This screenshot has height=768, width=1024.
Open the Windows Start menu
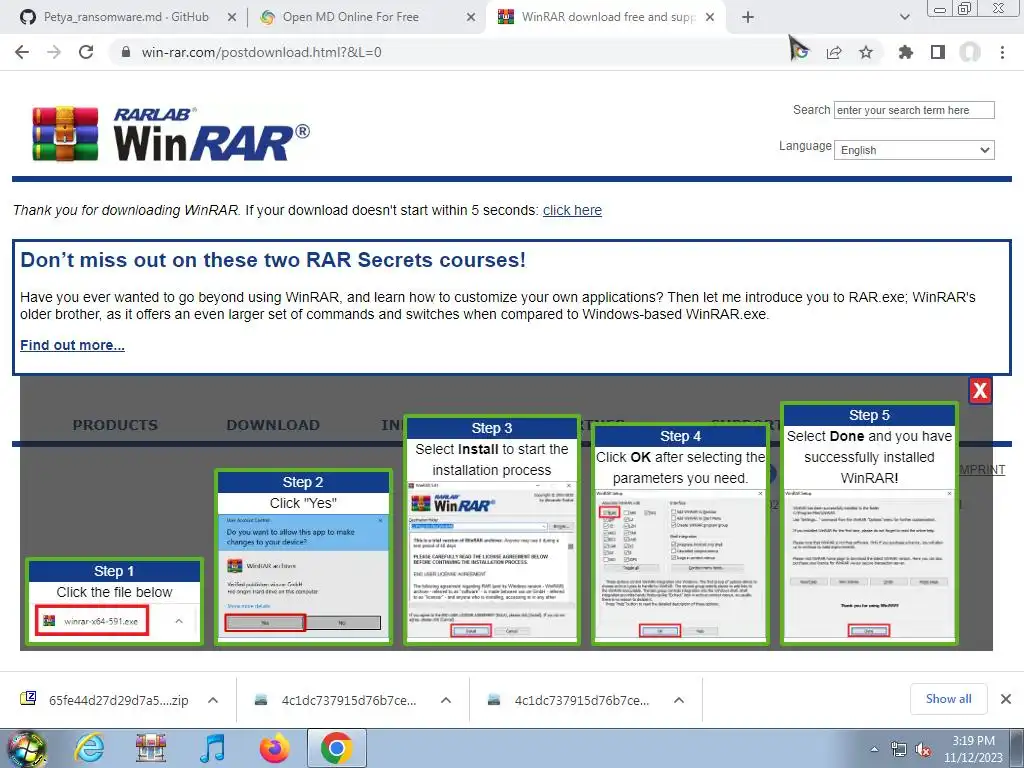pyautogui.click(x=26, y=748)
